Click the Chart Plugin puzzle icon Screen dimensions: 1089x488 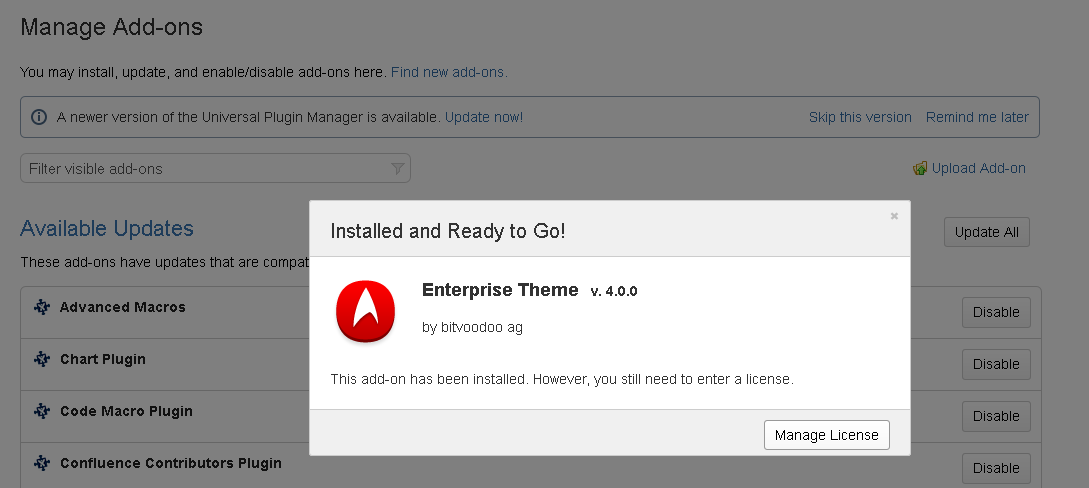point(42,359)
